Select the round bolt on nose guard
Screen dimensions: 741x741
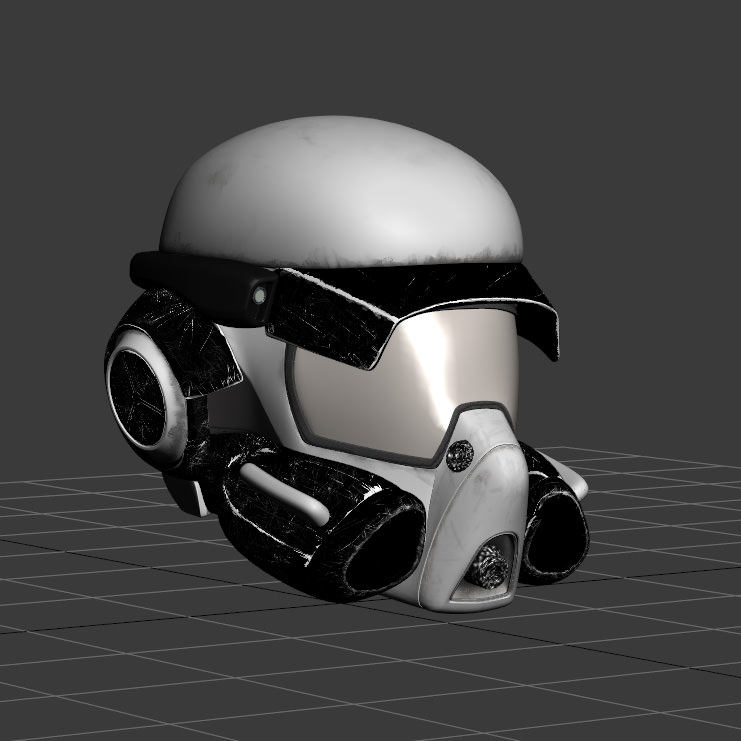[x=460, y=456]
